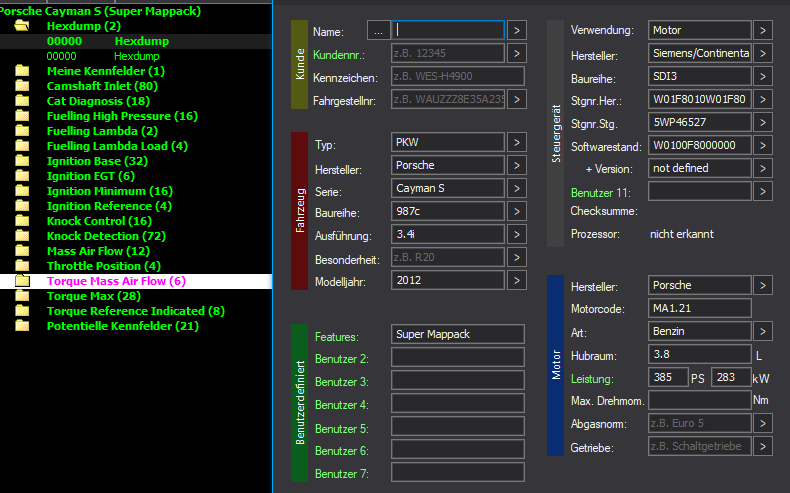
Task: Click the Hubraum field showing 3.8
Action: point(699,355)
